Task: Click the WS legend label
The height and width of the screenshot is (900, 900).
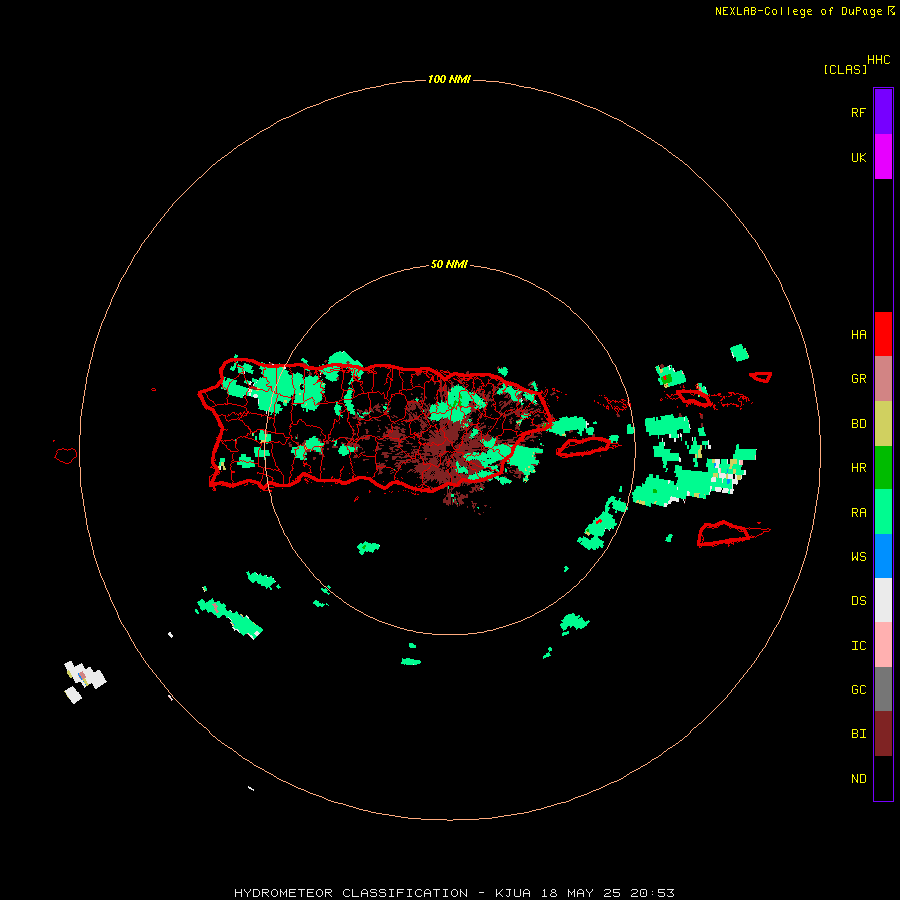Action: tap(858, 557)
